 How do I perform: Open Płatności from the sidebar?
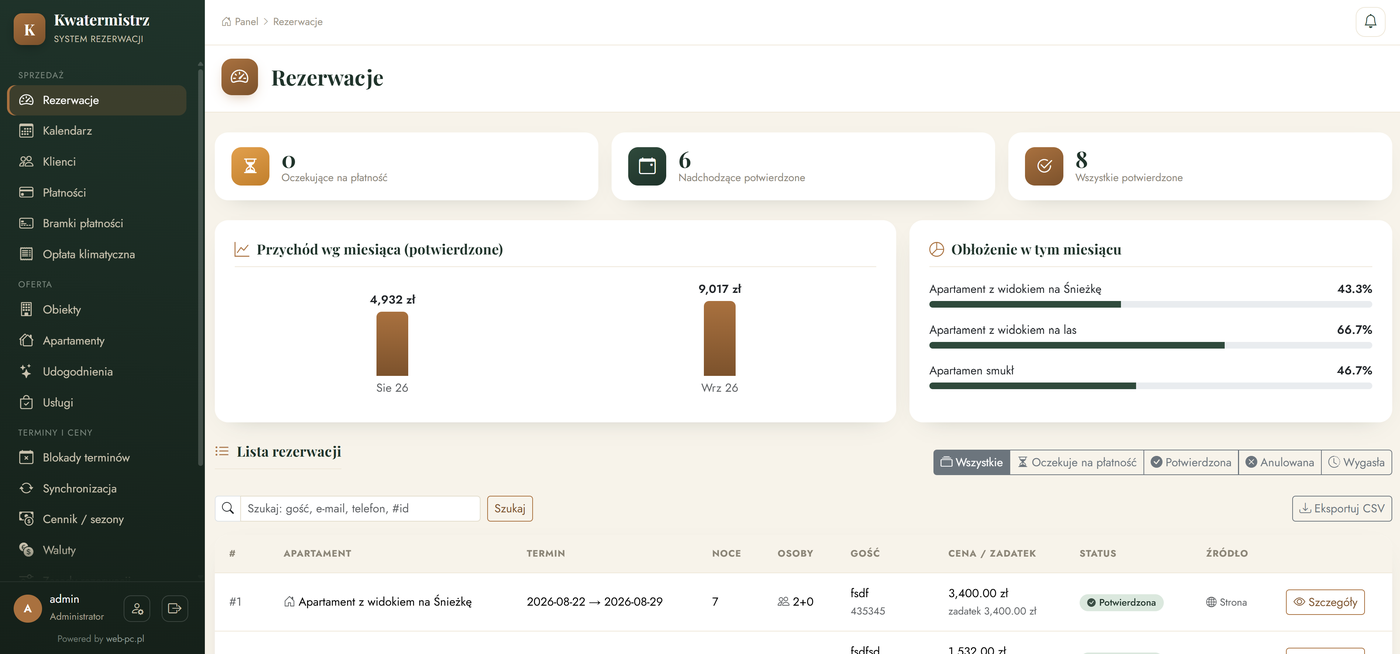pyautogui.click(x=97, y=193)
